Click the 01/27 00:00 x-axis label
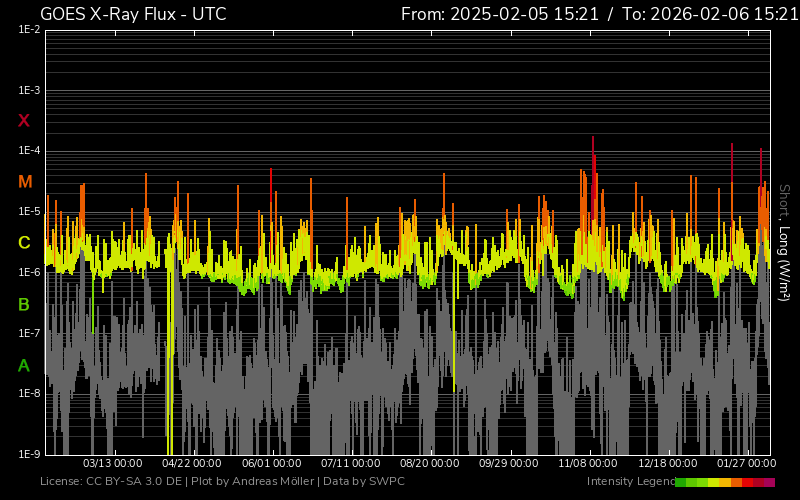800x500 pixels. click(747, 464)
